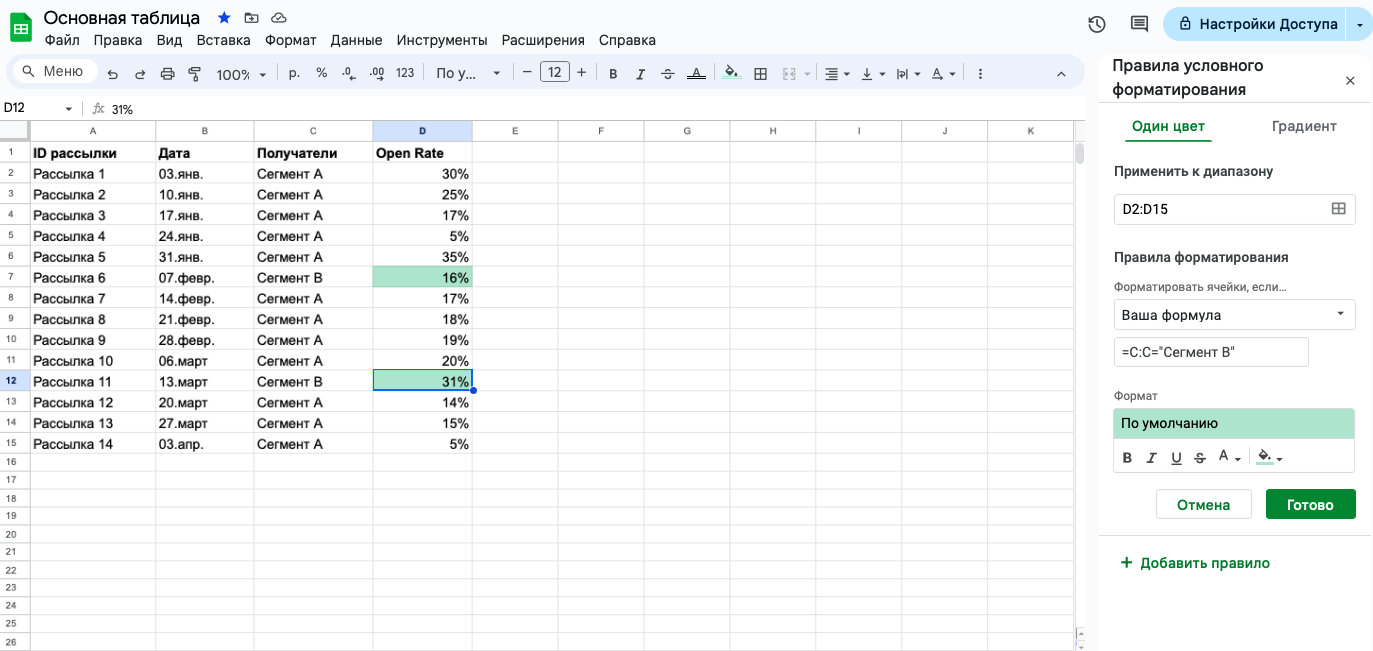Screen dimensions: 1373x651
Task: Open vertical align dropdown
Action: (x=873, y=74)
